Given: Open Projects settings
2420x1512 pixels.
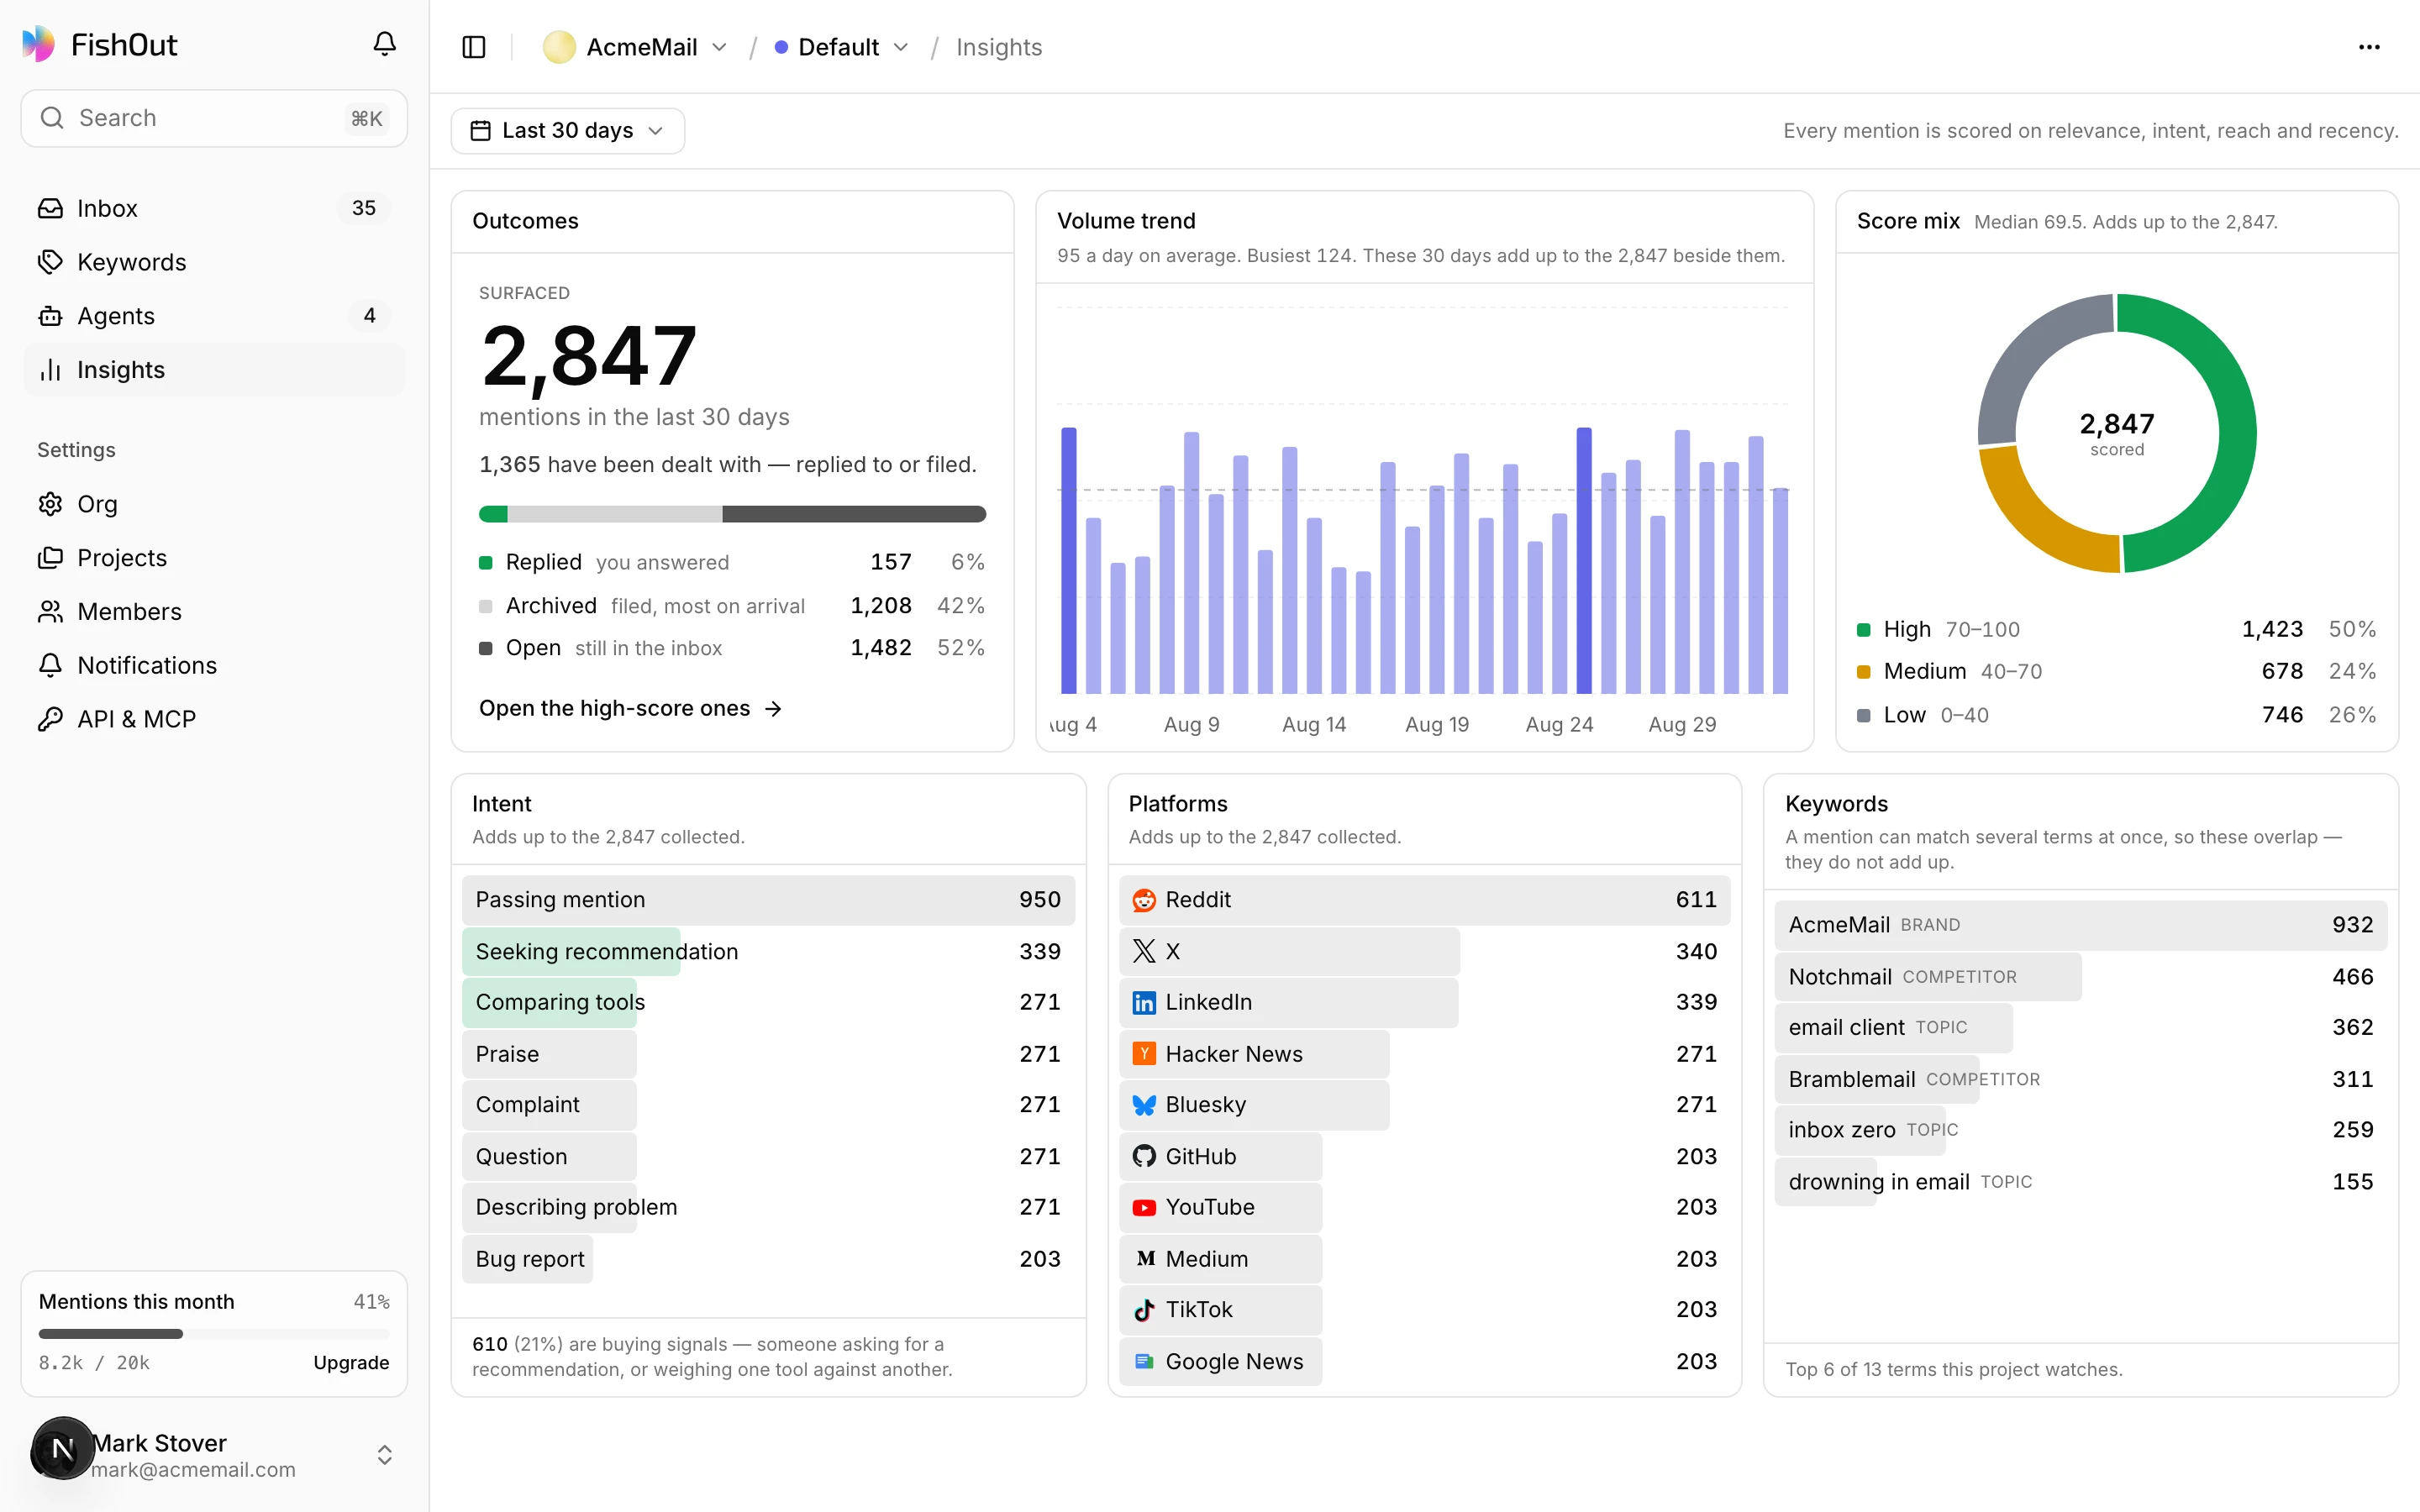Looking at the screenshot, I should click(213, 558).
